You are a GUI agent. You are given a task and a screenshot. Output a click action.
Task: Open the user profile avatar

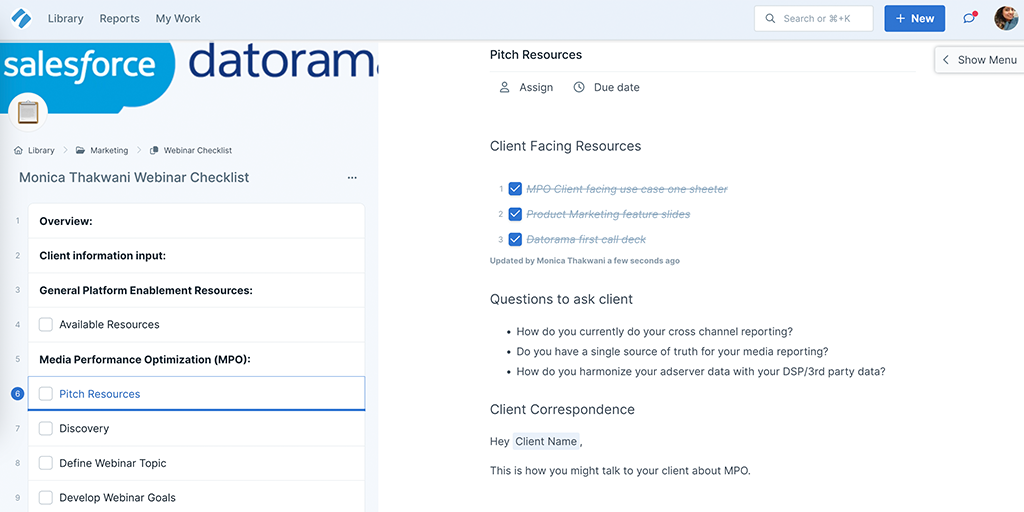[1006, 18]
